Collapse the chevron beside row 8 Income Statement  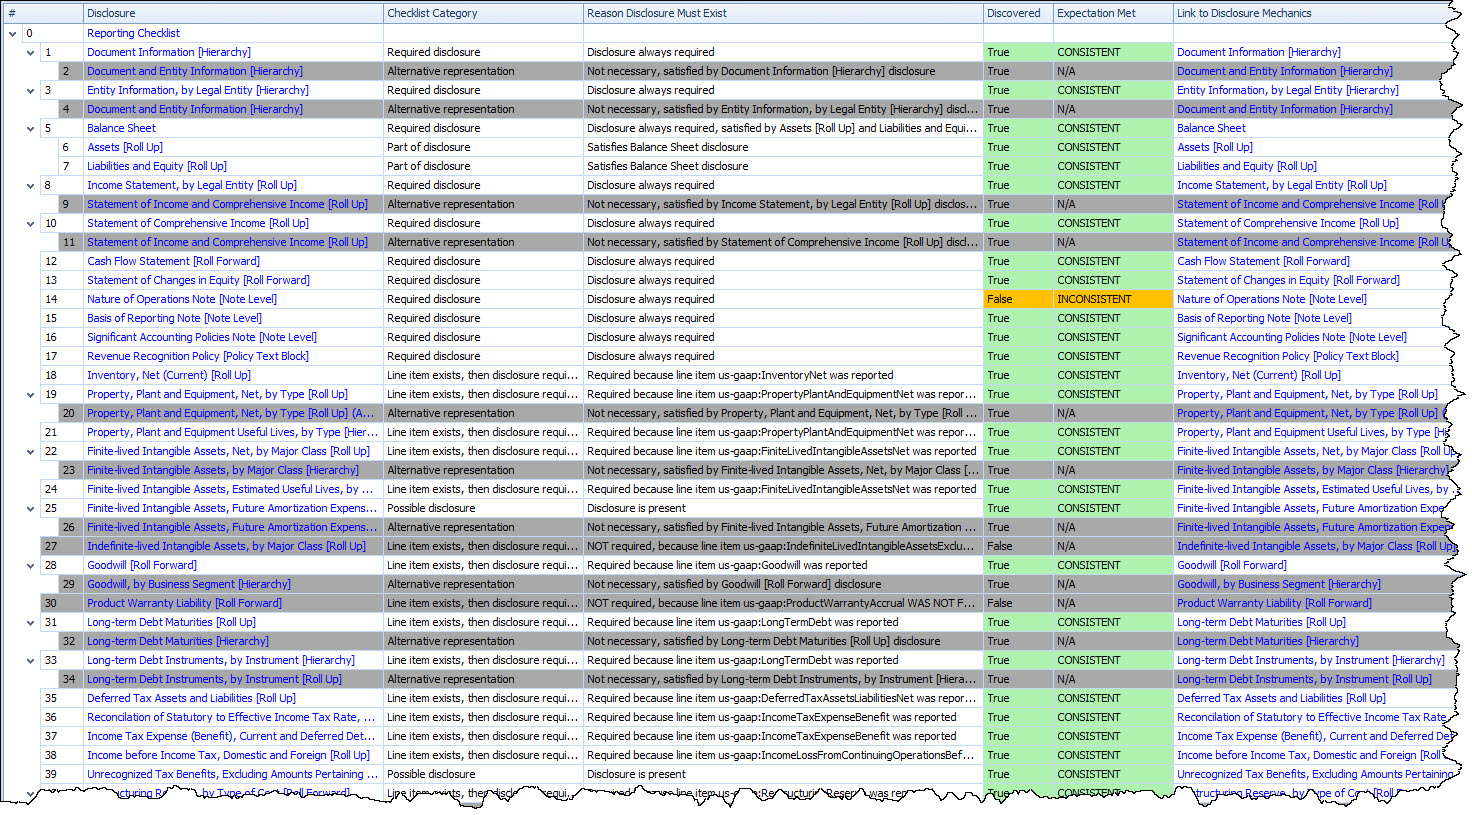[x=31, y=185]
